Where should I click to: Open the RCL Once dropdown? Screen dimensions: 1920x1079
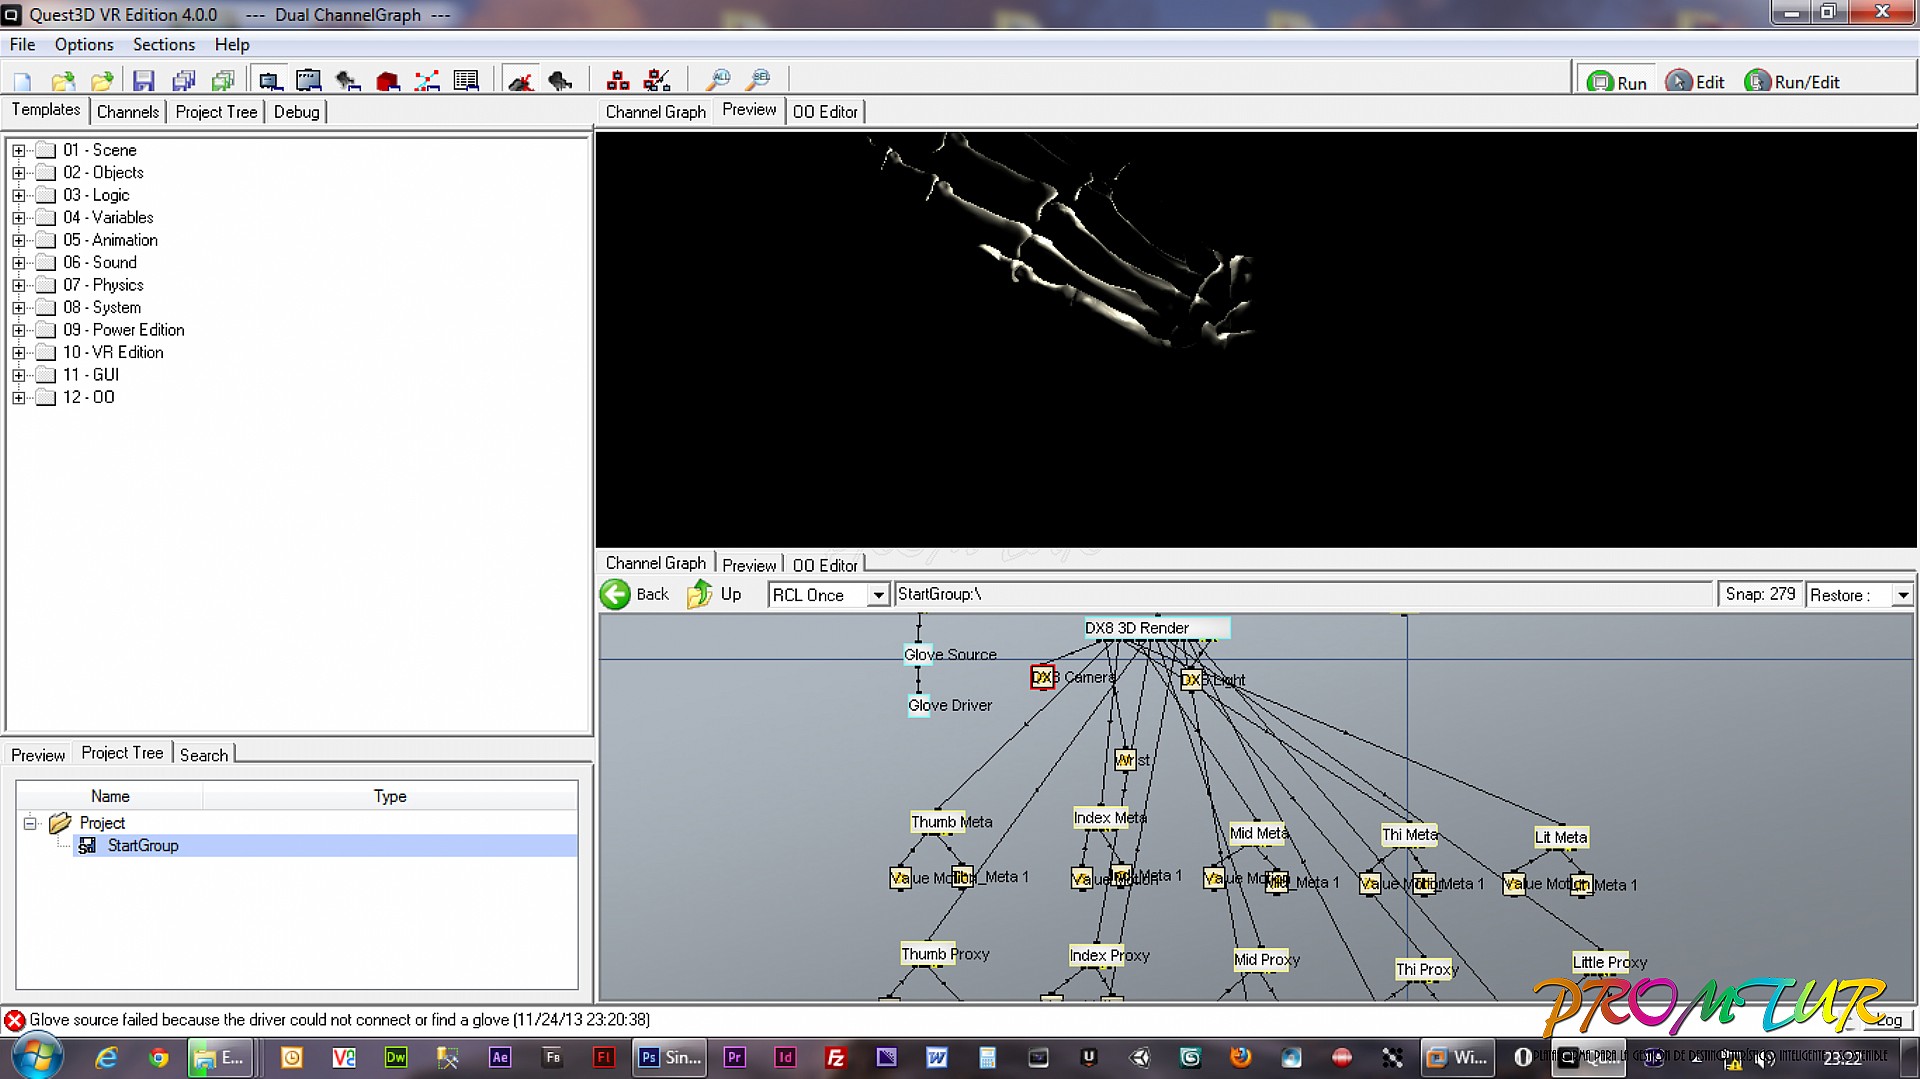click(x=878, y=595)
